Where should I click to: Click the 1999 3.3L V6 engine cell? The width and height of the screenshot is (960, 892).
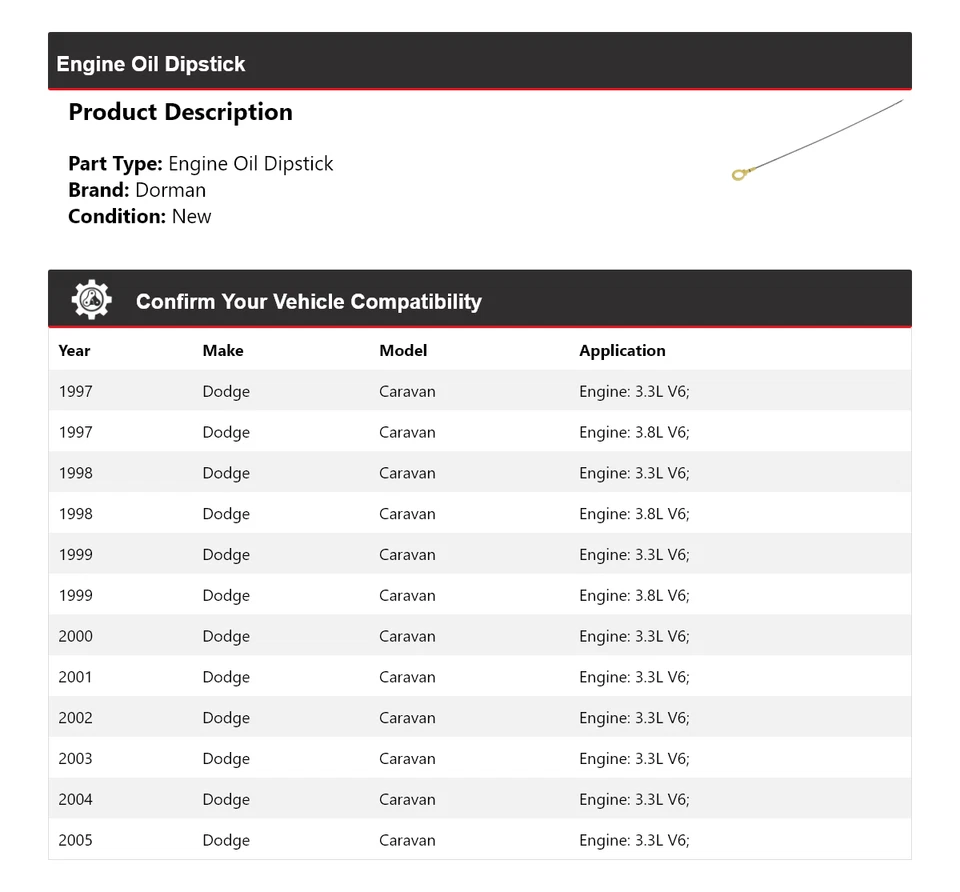(x=634, y=555)
